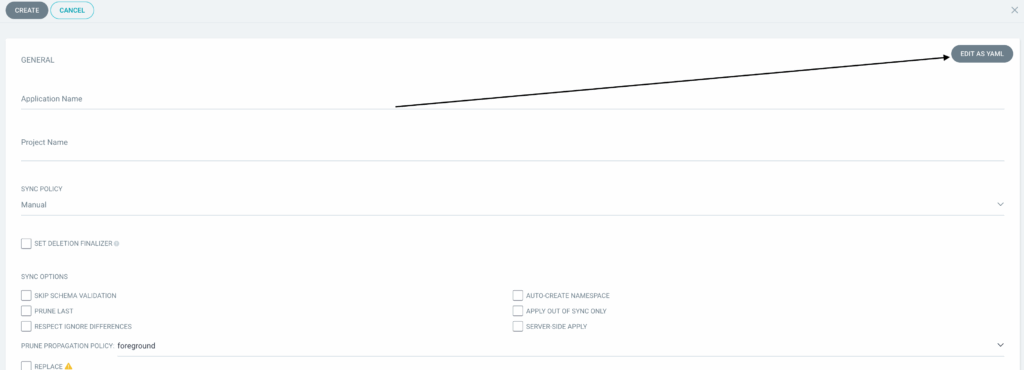1024x370 pixels.
Task: Click the foreground propagation policy value
Action: tap(136, 345)
